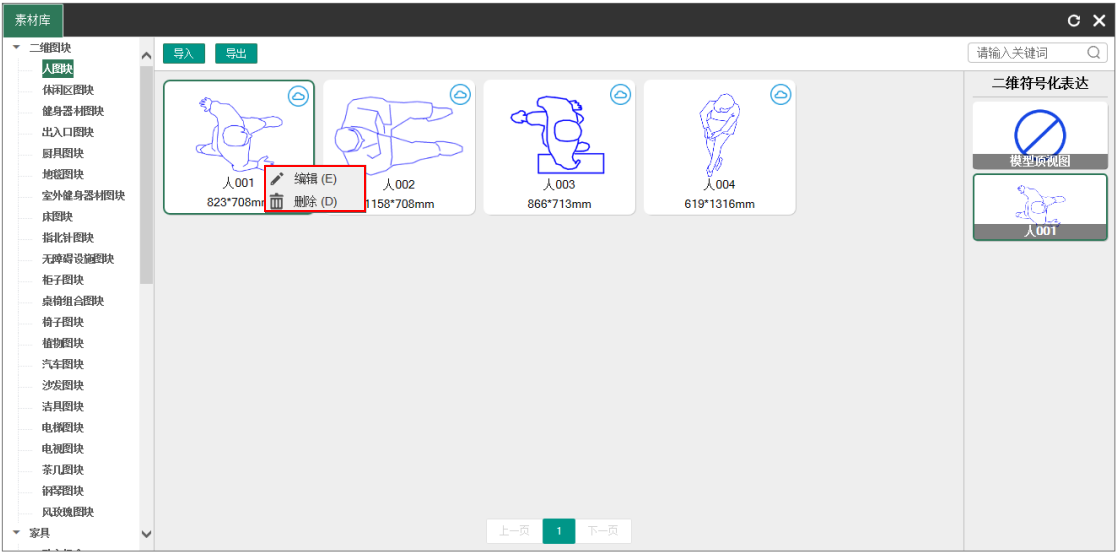The image size is (1119, 554).
Task: Click the 619*1316mm size text
Action: click(x=719, y=204)
